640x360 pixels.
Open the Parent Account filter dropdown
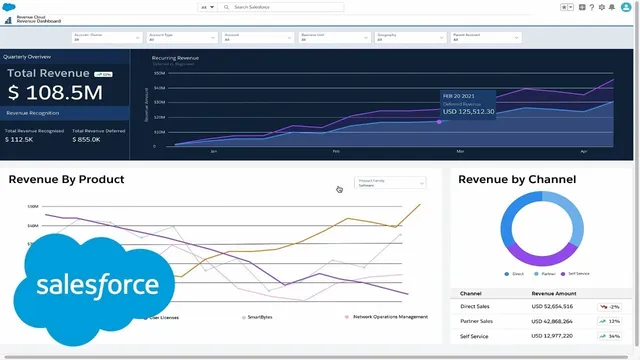point(486,37)
